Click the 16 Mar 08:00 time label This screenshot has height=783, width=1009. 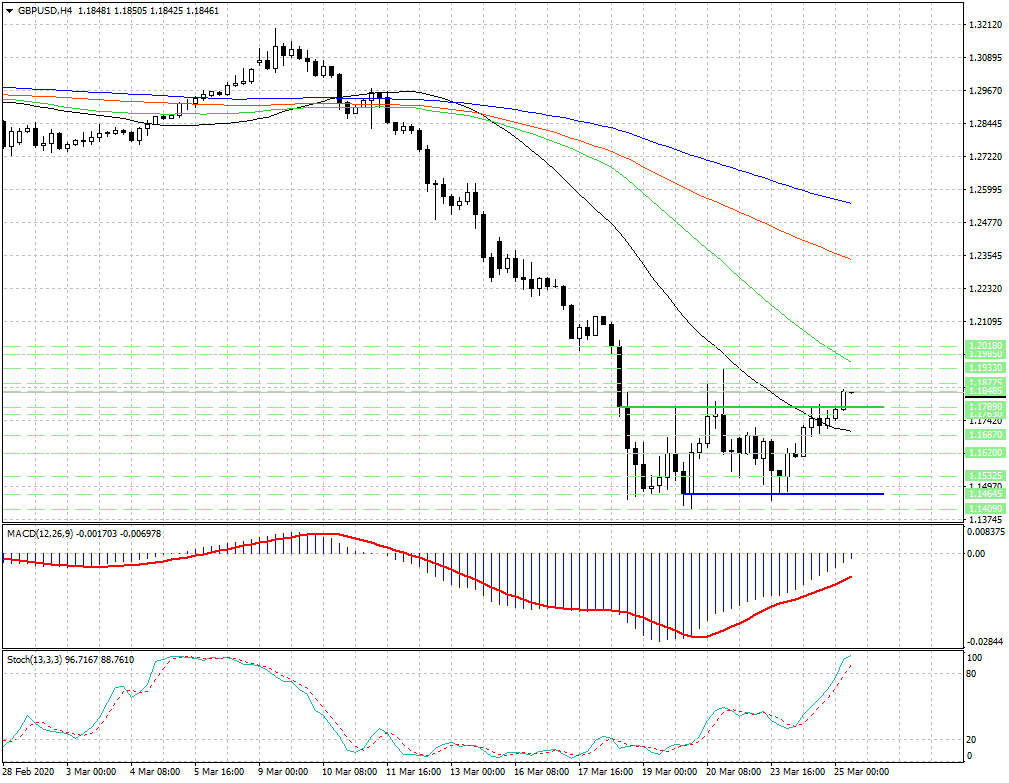pyautogui.click(x=541, y=771)
